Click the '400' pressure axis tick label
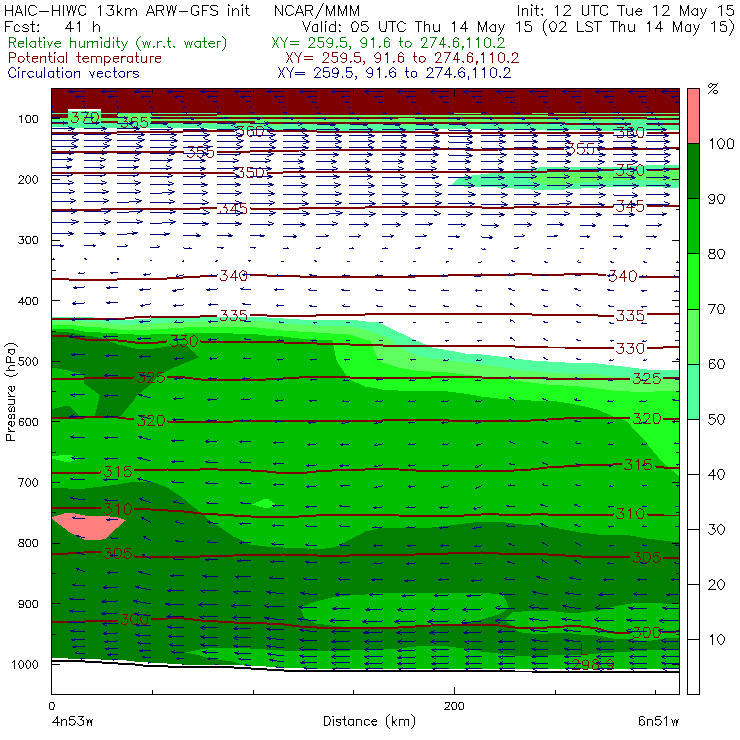Image resolution: width=740 pixels, height=740 pixels. coord(28,301)
